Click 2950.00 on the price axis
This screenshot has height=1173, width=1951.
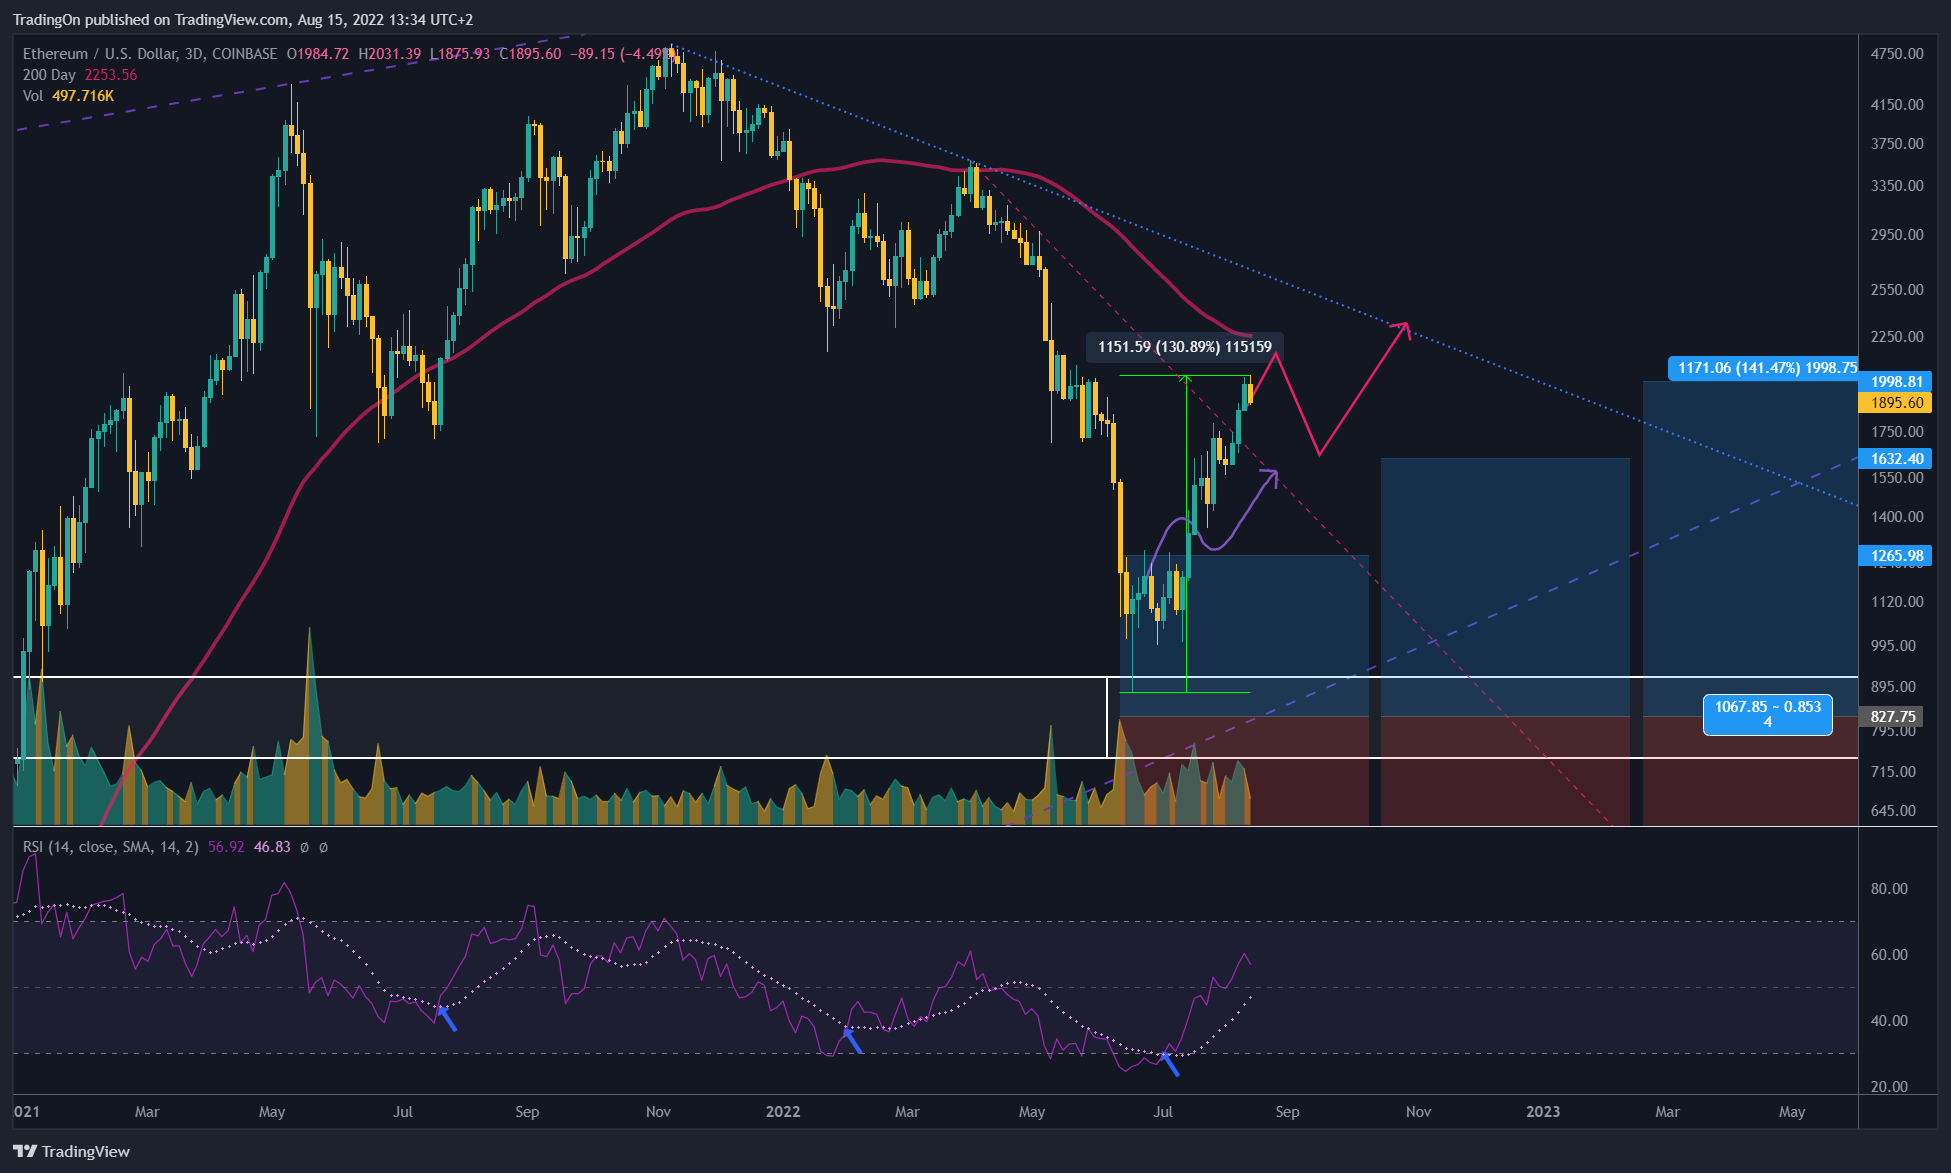[1897, 234]
